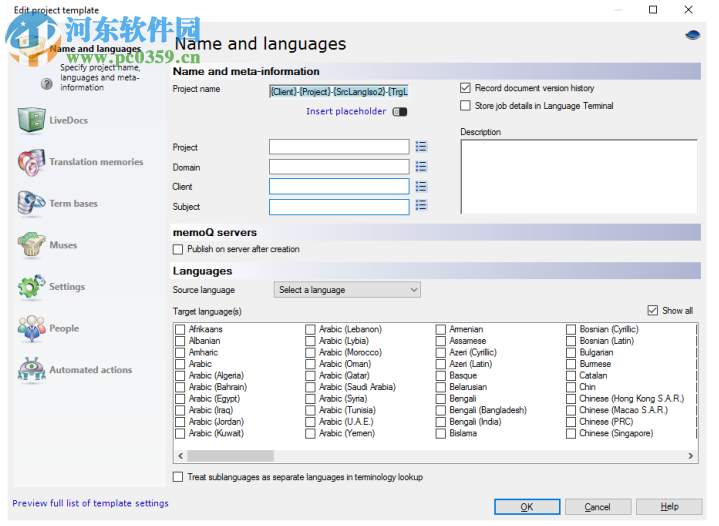Click the Project text field
The image size is (719, 526).
339,147
